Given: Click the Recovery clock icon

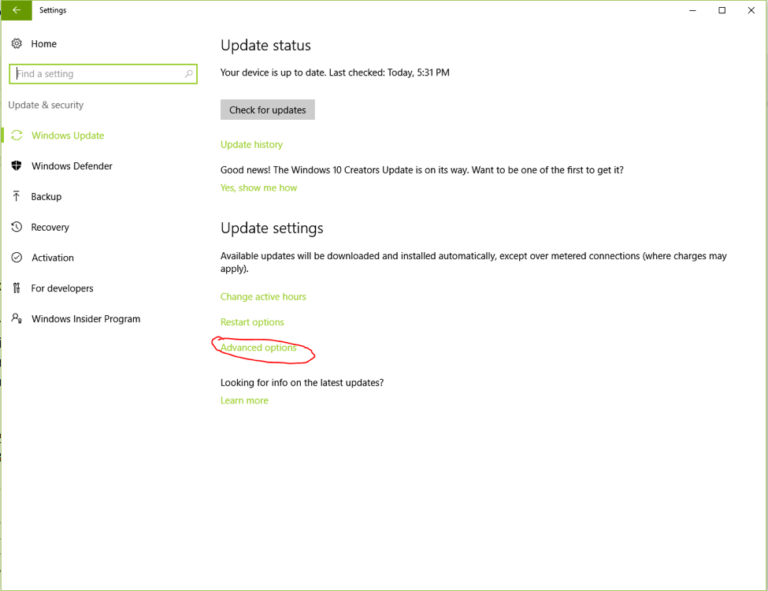Looking at the screenshot, I should (17, 227).
